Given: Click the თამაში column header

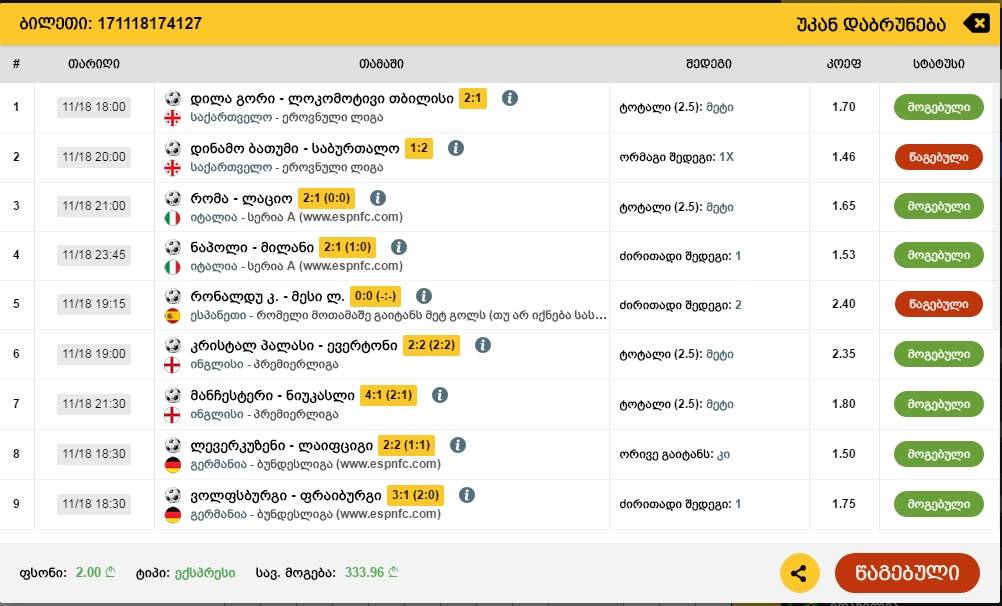Looking at the screenshot, I should tap(382, 64).
